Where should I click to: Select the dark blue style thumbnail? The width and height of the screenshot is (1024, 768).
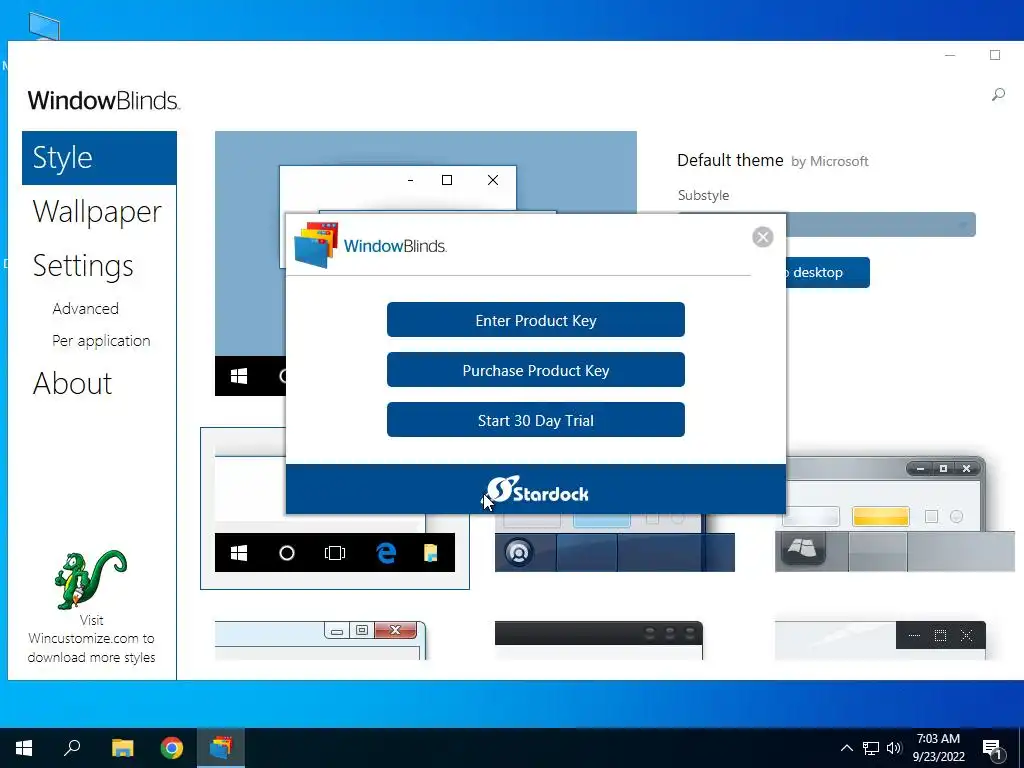615,543
